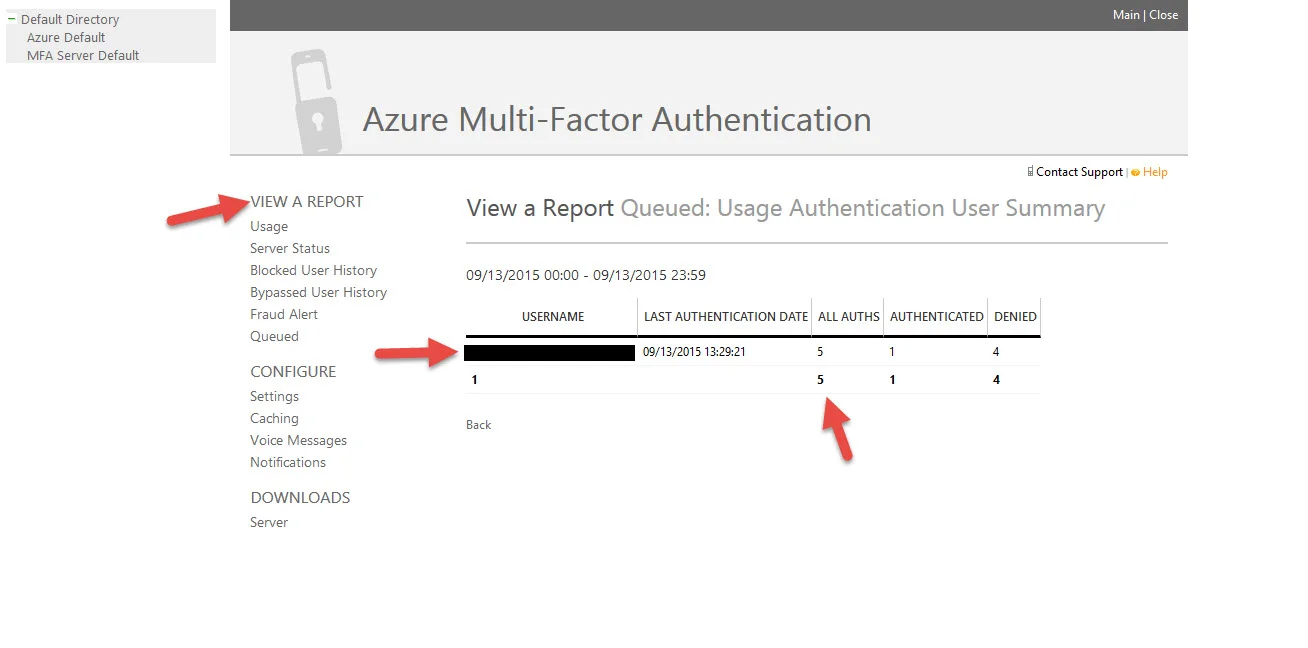The height and width of the screenshot is (648, 1308).
Task: Open Voice Messages configuration
Action: [x=298, y=440]
